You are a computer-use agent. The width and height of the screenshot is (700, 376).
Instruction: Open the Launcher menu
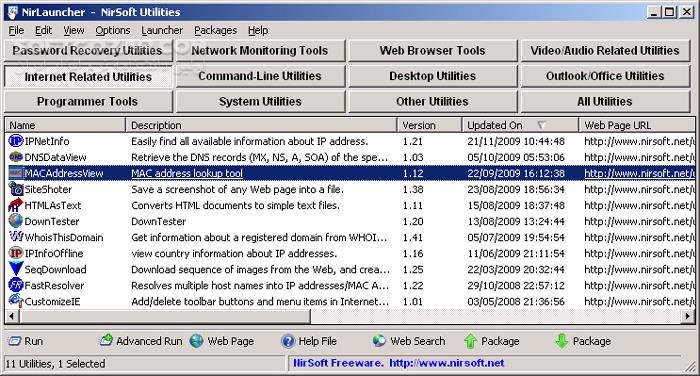[x=162, y=30]
